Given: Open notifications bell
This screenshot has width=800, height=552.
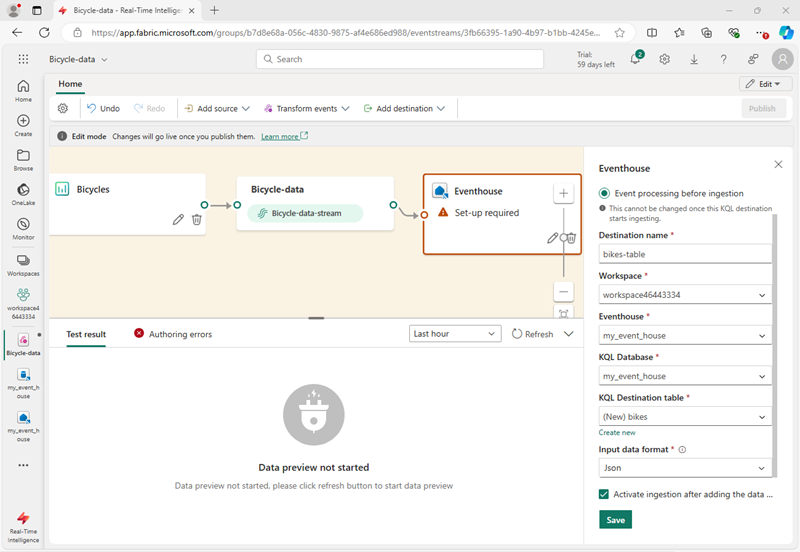Looking at the screenshot, I should (636, 59).
